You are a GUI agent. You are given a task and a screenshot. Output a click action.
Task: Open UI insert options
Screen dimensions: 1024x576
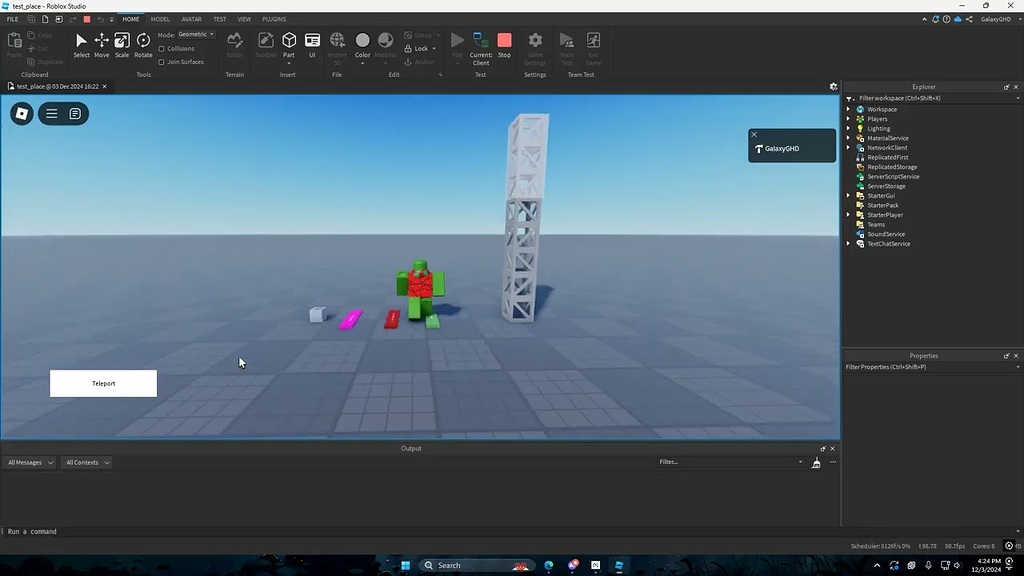click(312, 42)
